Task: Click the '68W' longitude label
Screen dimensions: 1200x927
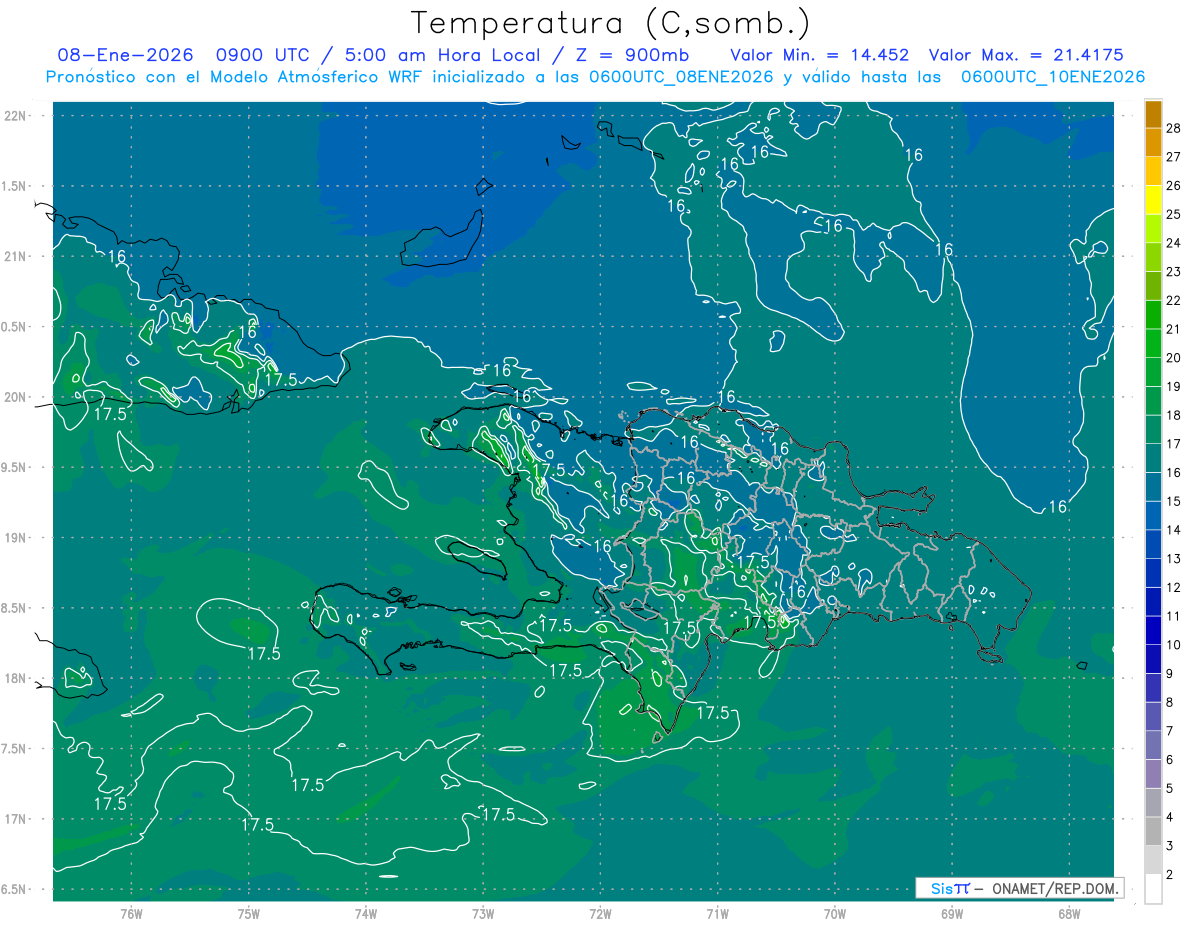Action: click(1069, 914)
